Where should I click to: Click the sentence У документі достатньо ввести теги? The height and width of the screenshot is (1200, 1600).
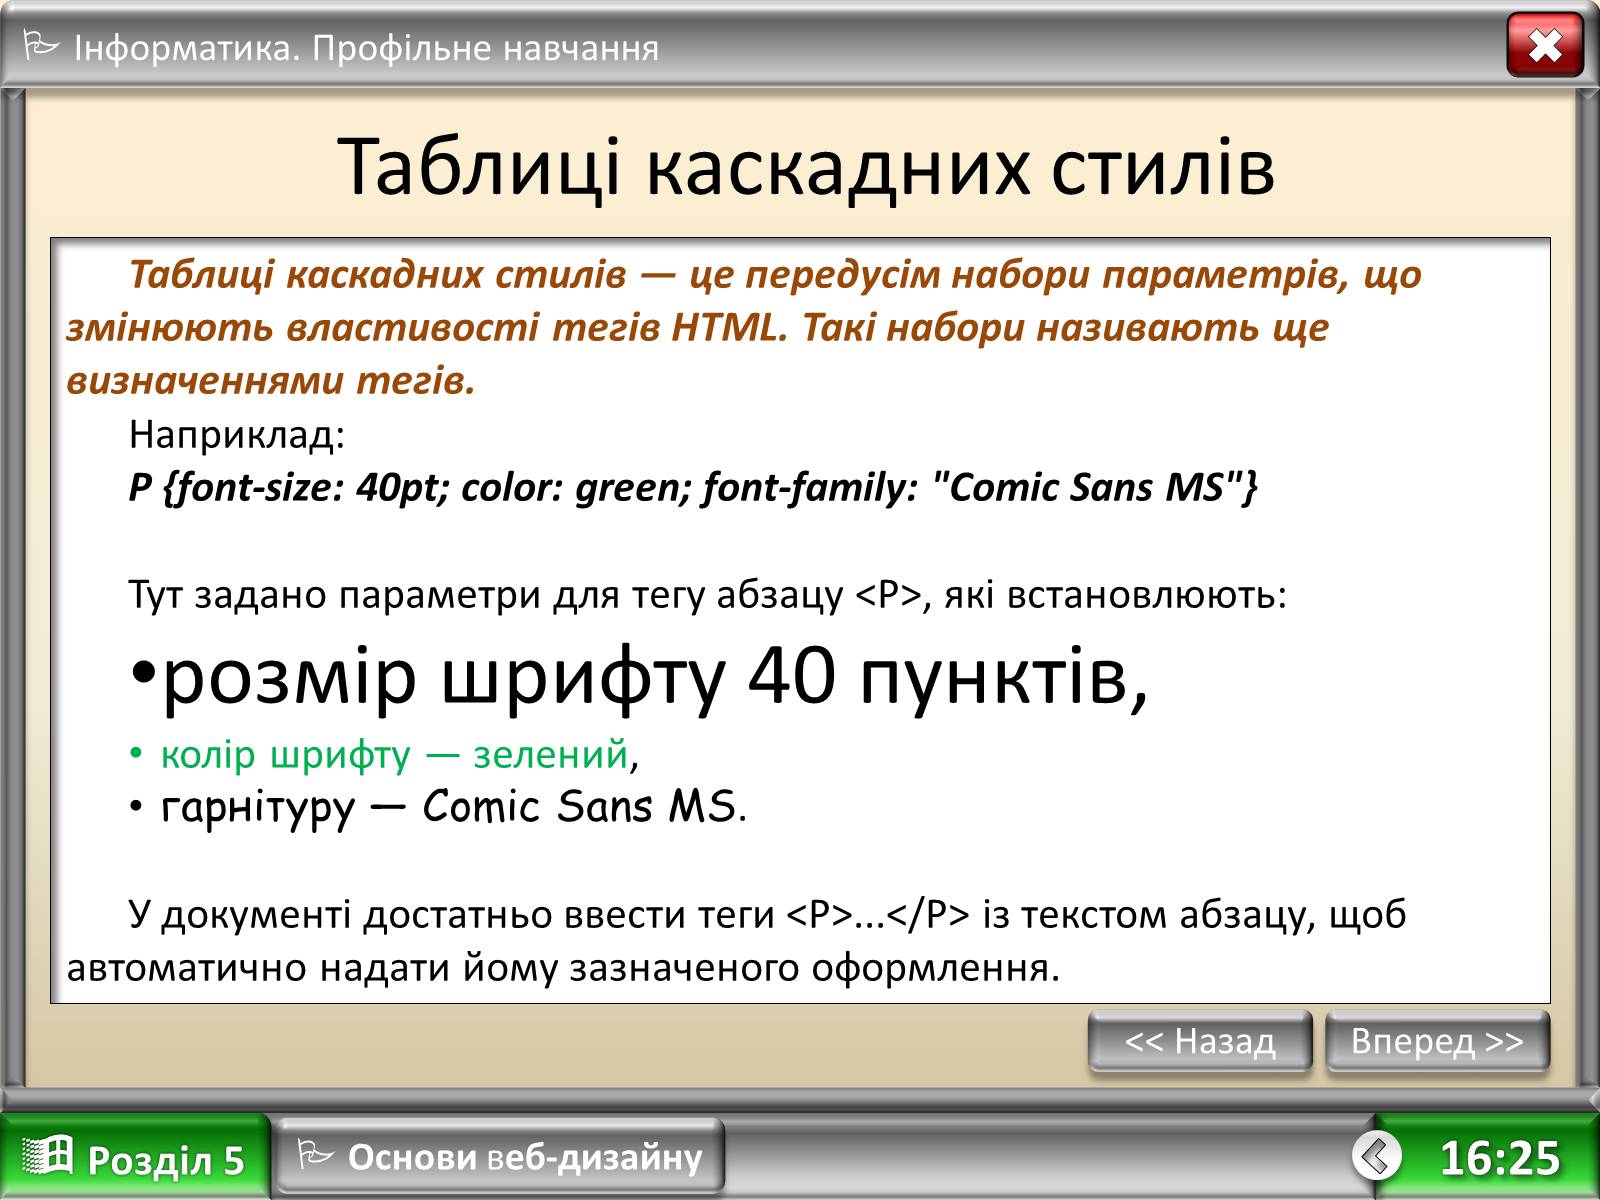[737, 941]
